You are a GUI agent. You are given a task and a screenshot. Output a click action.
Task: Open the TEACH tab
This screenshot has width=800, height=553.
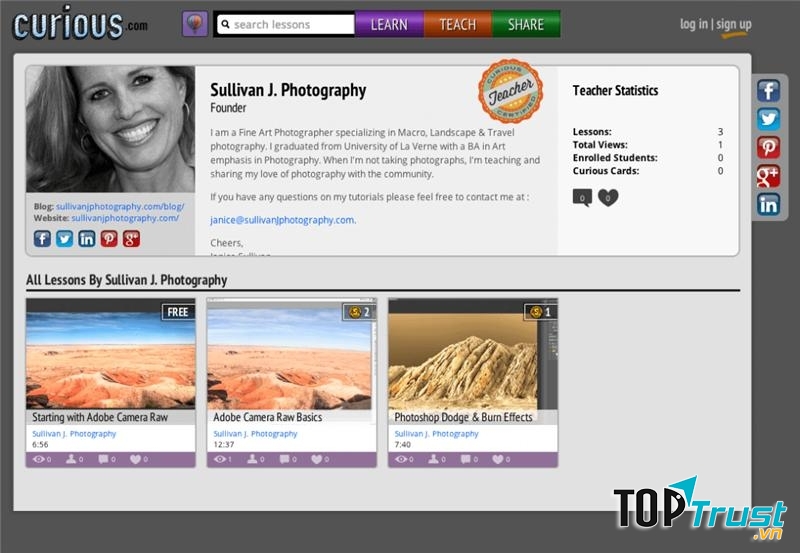point(458,24)
